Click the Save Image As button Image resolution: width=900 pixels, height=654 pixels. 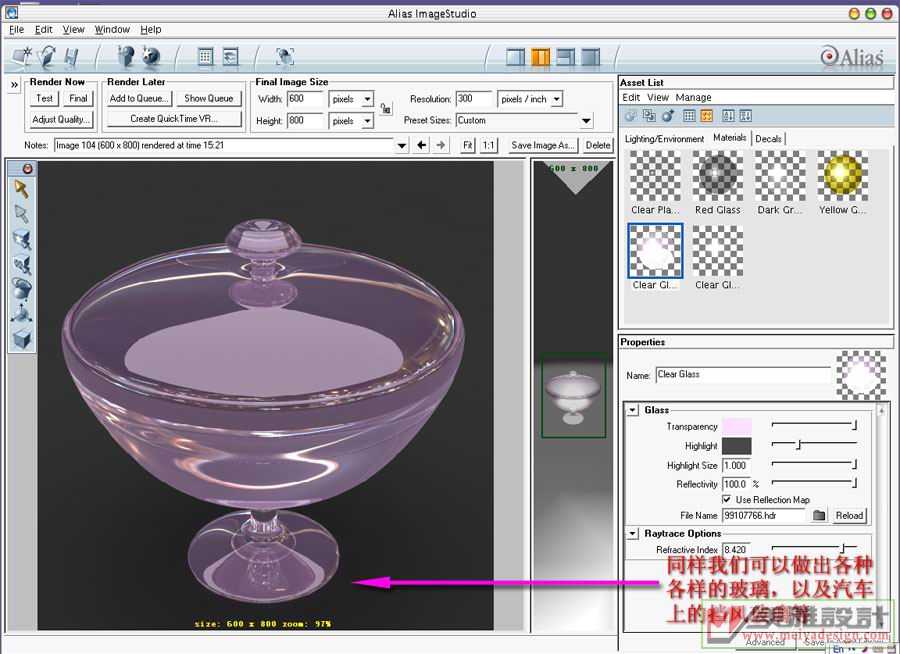tap(542, 145)
